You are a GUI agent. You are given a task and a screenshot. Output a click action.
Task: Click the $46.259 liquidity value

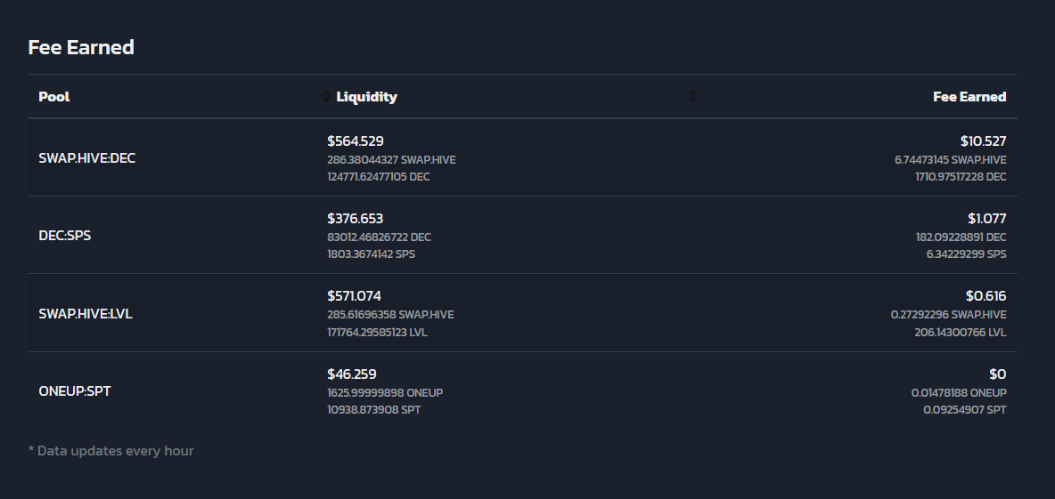click(352, 374)
